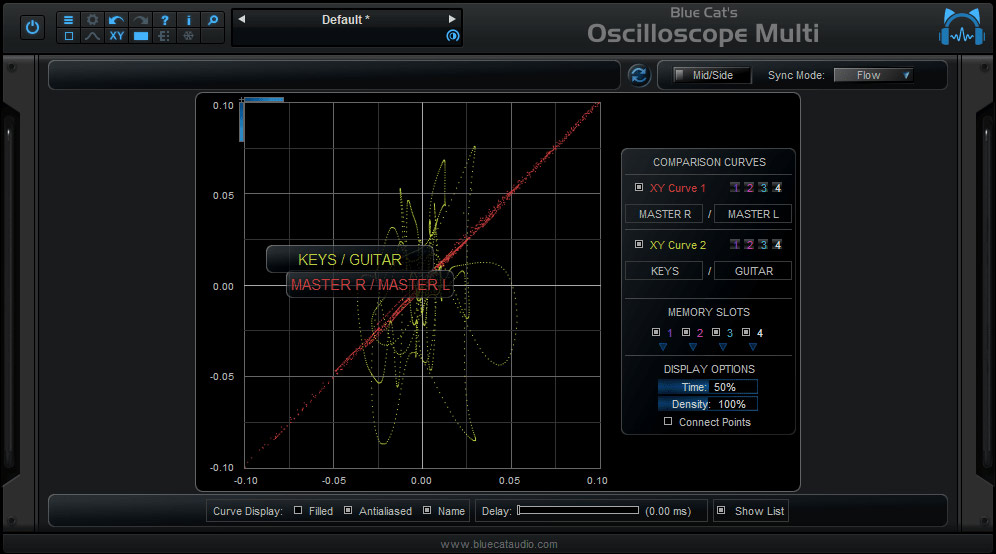Go to next preset arrow
This screenshot has height=554, width=996.
[x=452, y=19]
